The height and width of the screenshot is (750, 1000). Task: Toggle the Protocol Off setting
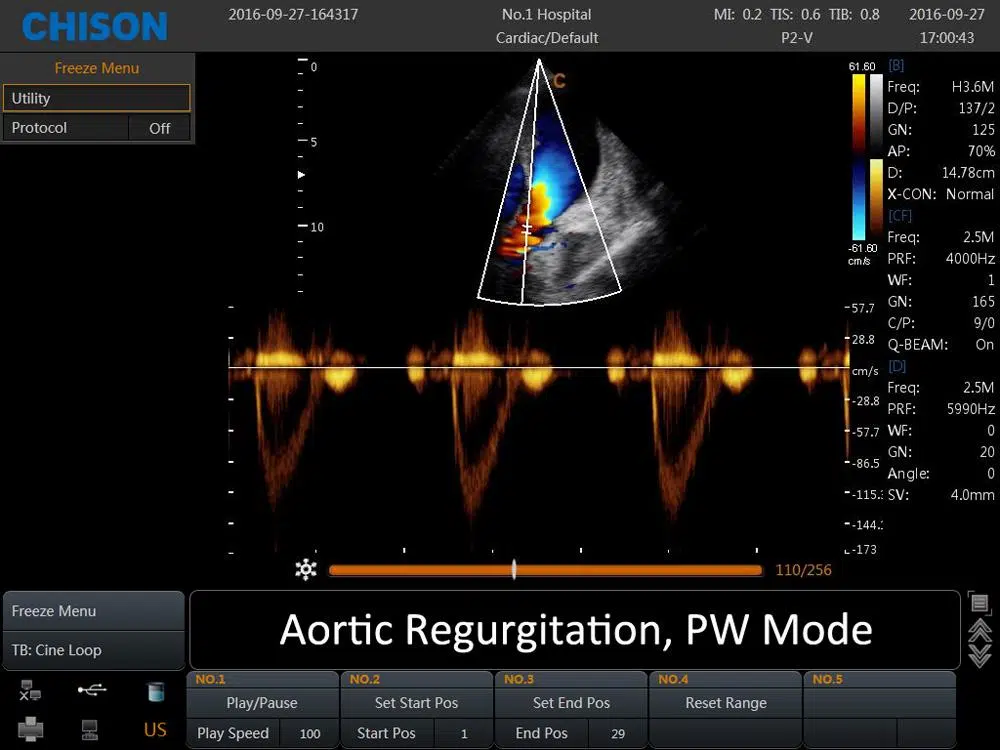(x=159, y=128)
